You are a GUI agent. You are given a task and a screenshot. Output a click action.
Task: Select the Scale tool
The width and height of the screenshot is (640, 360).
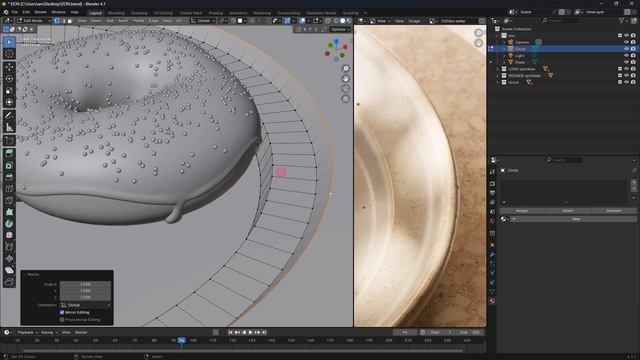point(9,91)
